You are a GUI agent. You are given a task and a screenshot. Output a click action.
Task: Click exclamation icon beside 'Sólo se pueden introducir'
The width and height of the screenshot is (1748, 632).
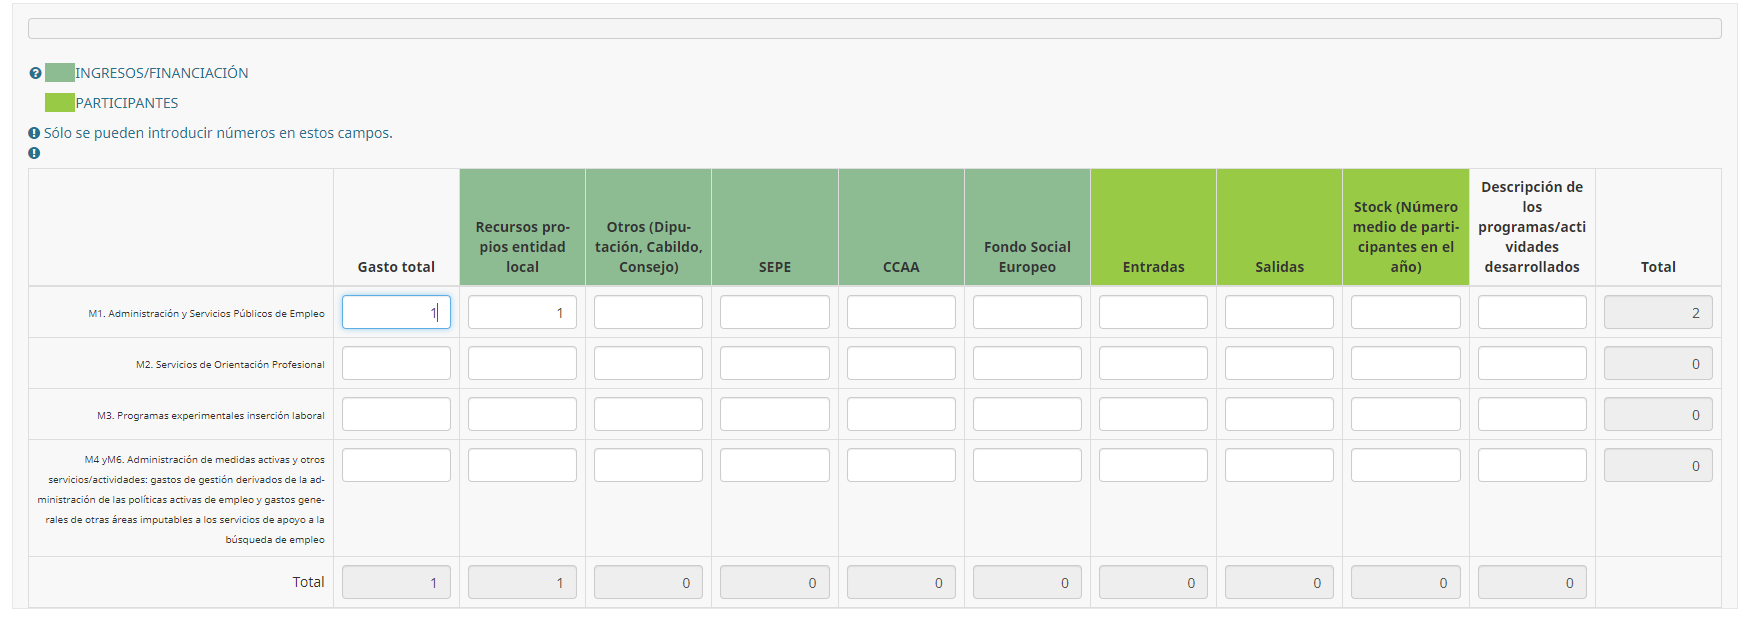click(34, 133)
